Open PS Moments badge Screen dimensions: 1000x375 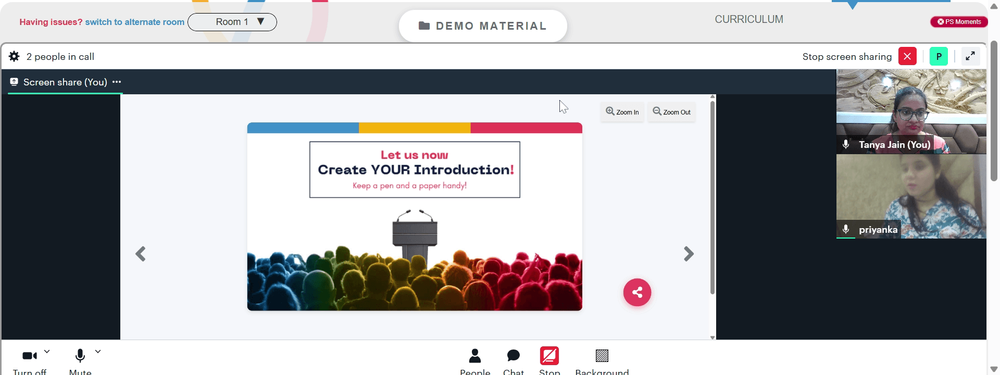coord(959,22)
